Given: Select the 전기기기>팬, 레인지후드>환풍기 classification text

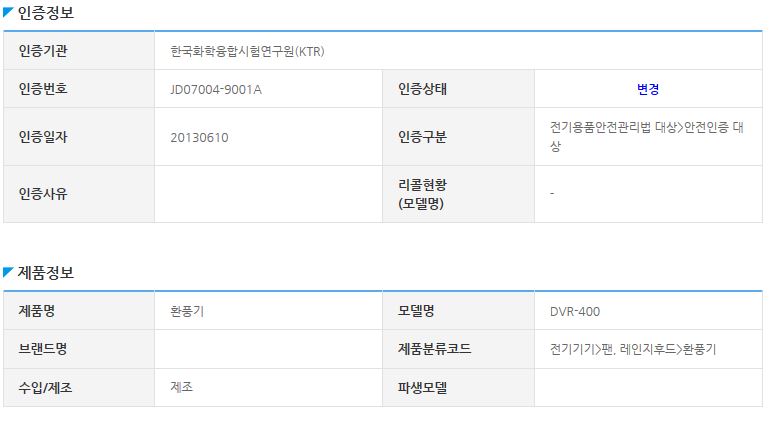Looking at the screenshot, I should click(x=633, y=349).
